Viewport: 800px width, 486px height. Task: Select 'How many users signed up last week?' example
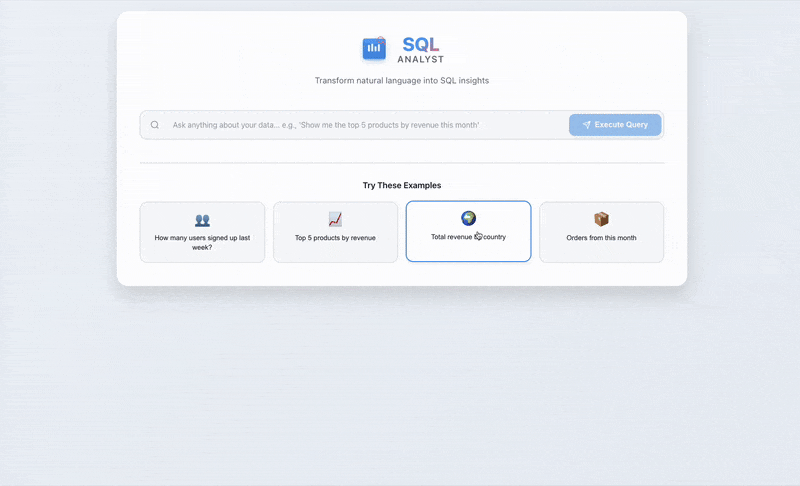[203, 232]
